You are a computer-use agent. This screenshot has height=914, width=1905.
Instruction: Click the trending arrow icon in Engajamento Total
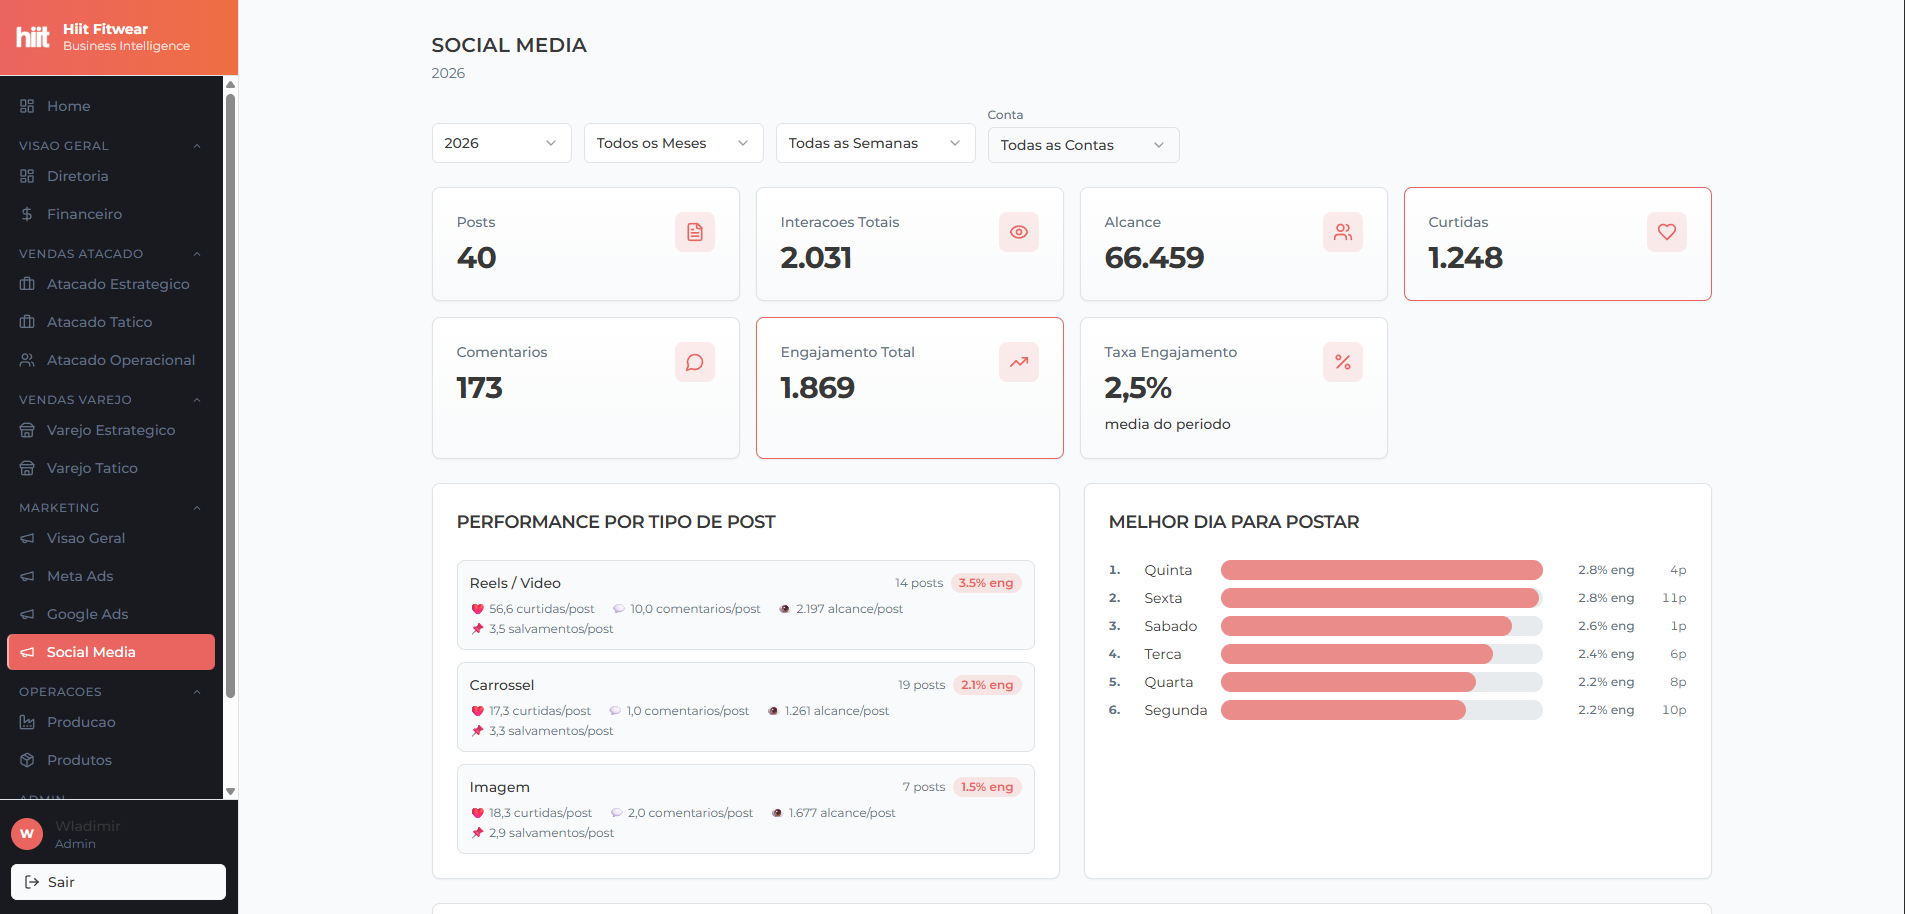[1018, 362]
